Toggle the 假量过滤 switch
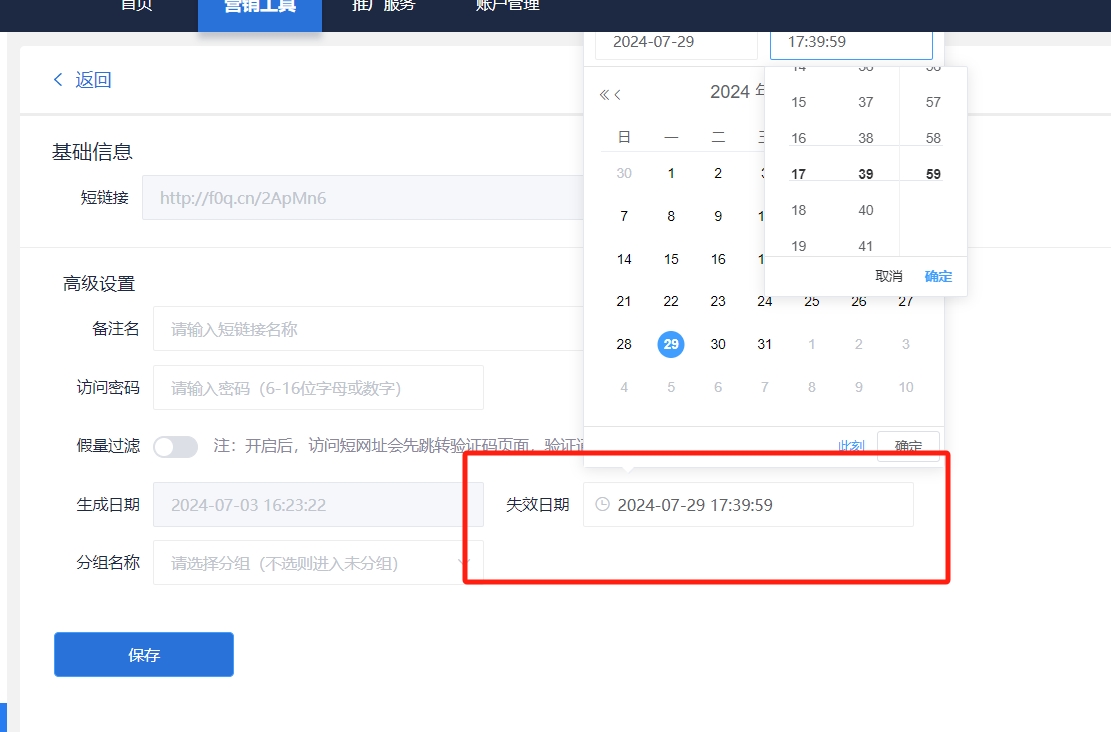The width and height of the screenshot is (1111, 732). (x=176, y=446)
